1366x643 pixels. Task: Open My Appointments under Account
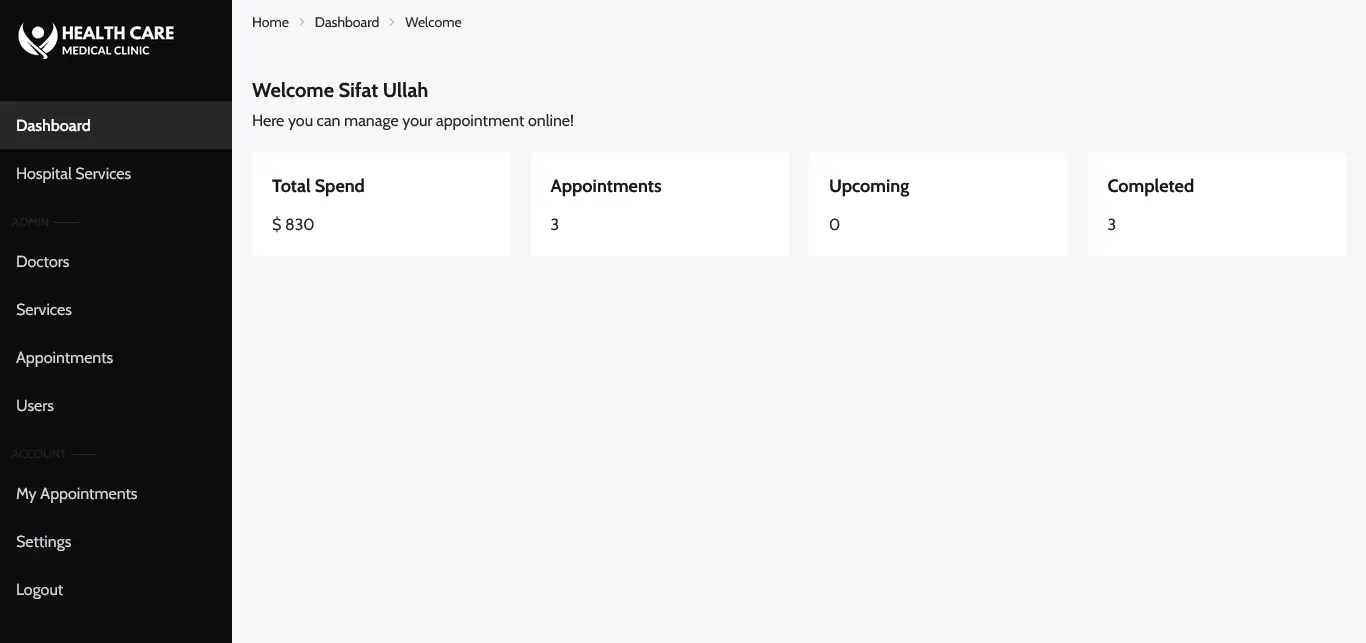pyautogui.click(x=116, y=493)
